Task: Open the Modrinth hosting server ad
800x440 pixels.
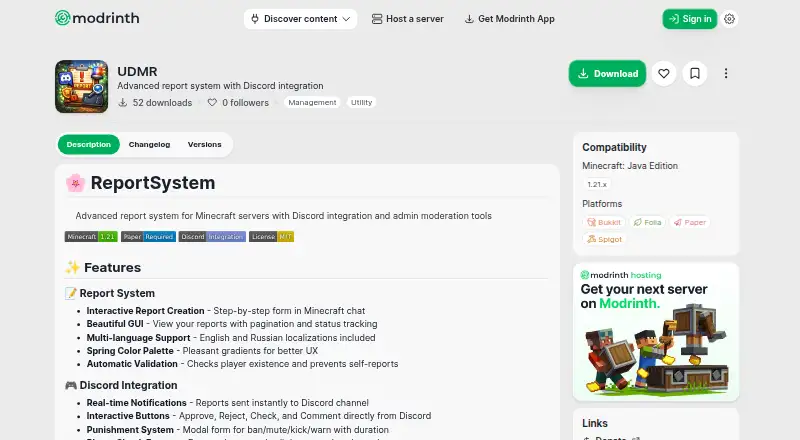Action: click(656, 332)
